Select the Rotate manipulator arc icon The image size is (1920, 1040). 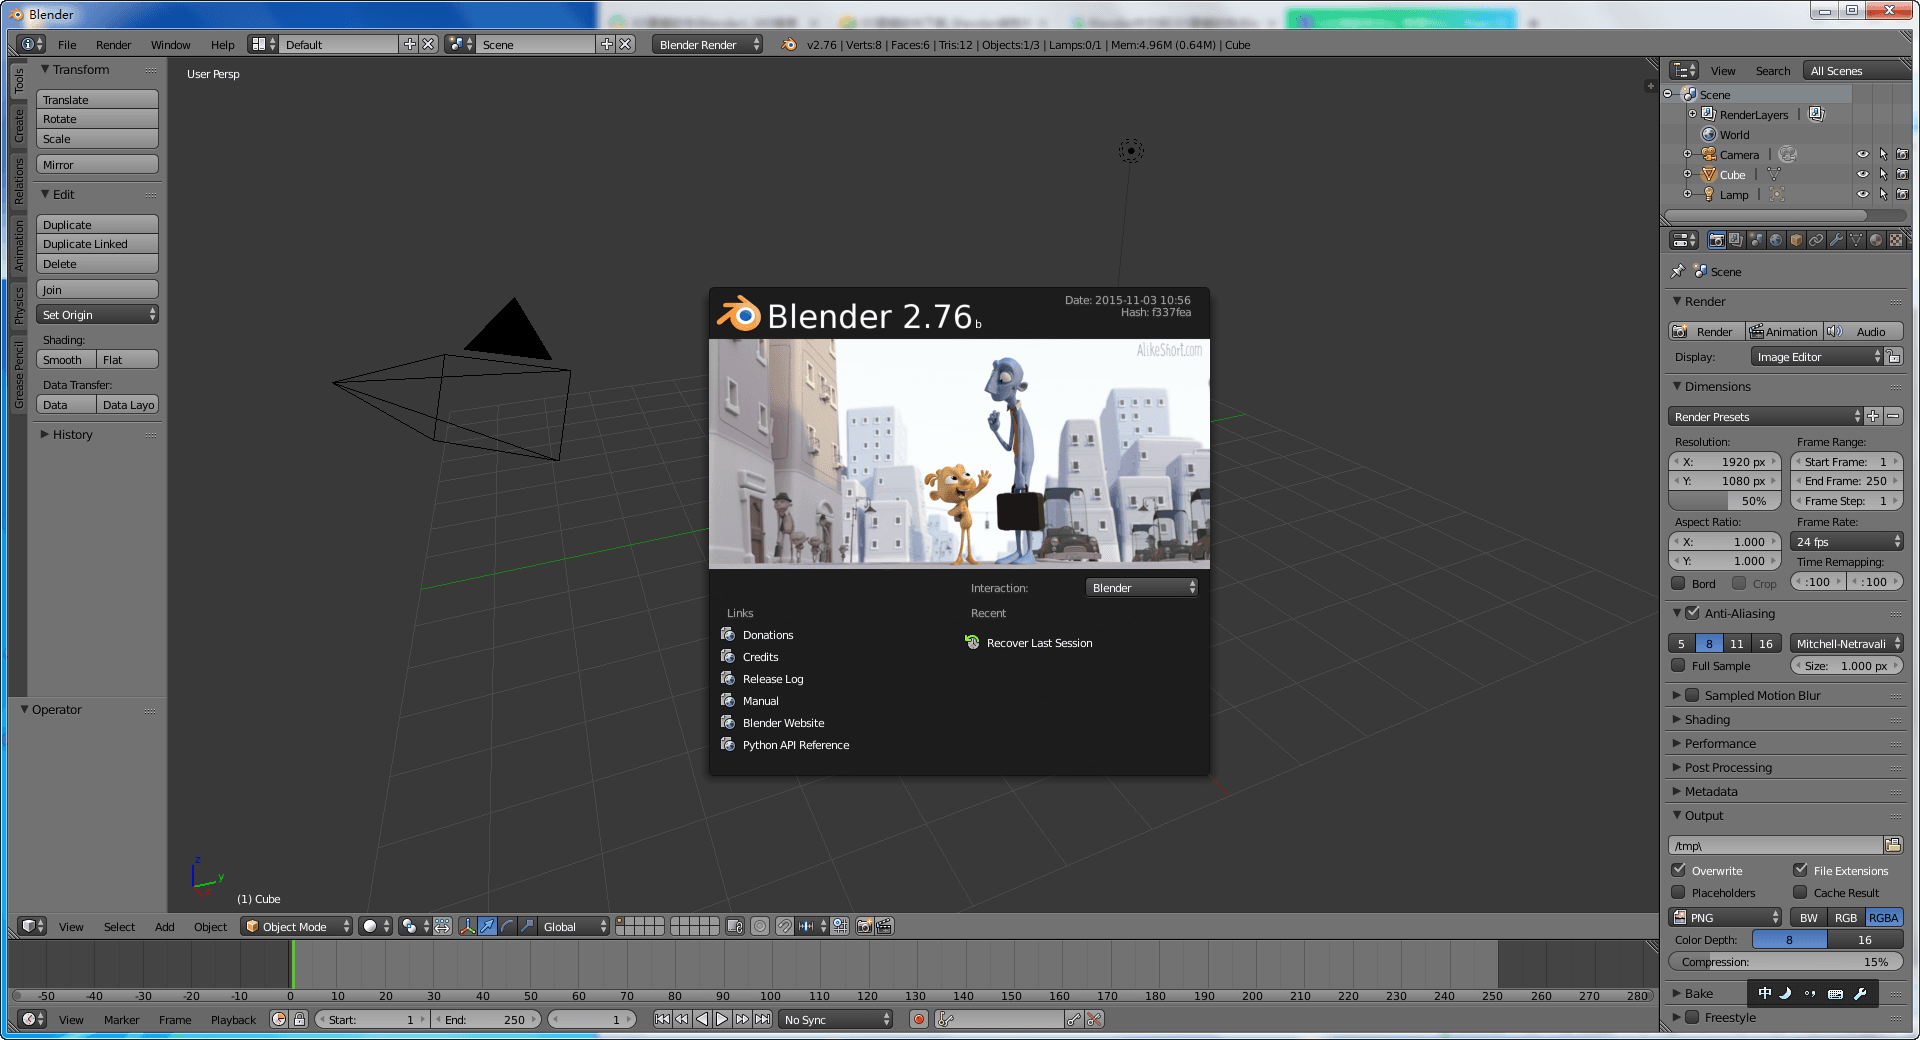[507, 926]
